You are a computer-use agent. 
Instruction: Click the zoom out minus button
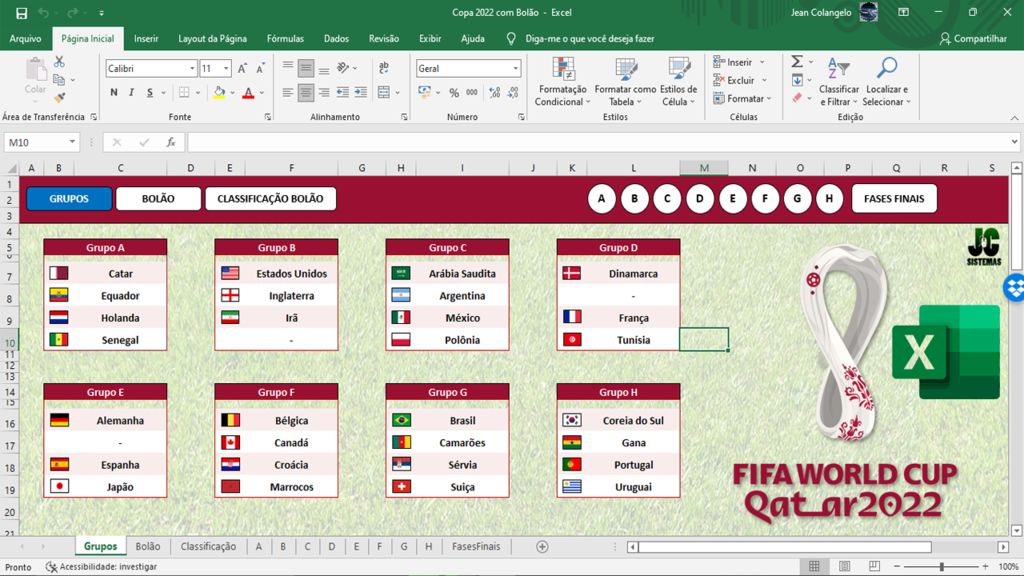(x=897, y=566)
